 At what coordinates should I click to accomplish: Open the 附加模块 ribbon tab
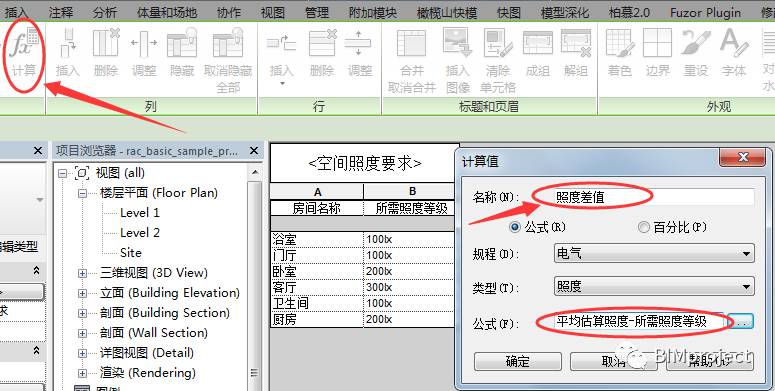click(373, 12)
